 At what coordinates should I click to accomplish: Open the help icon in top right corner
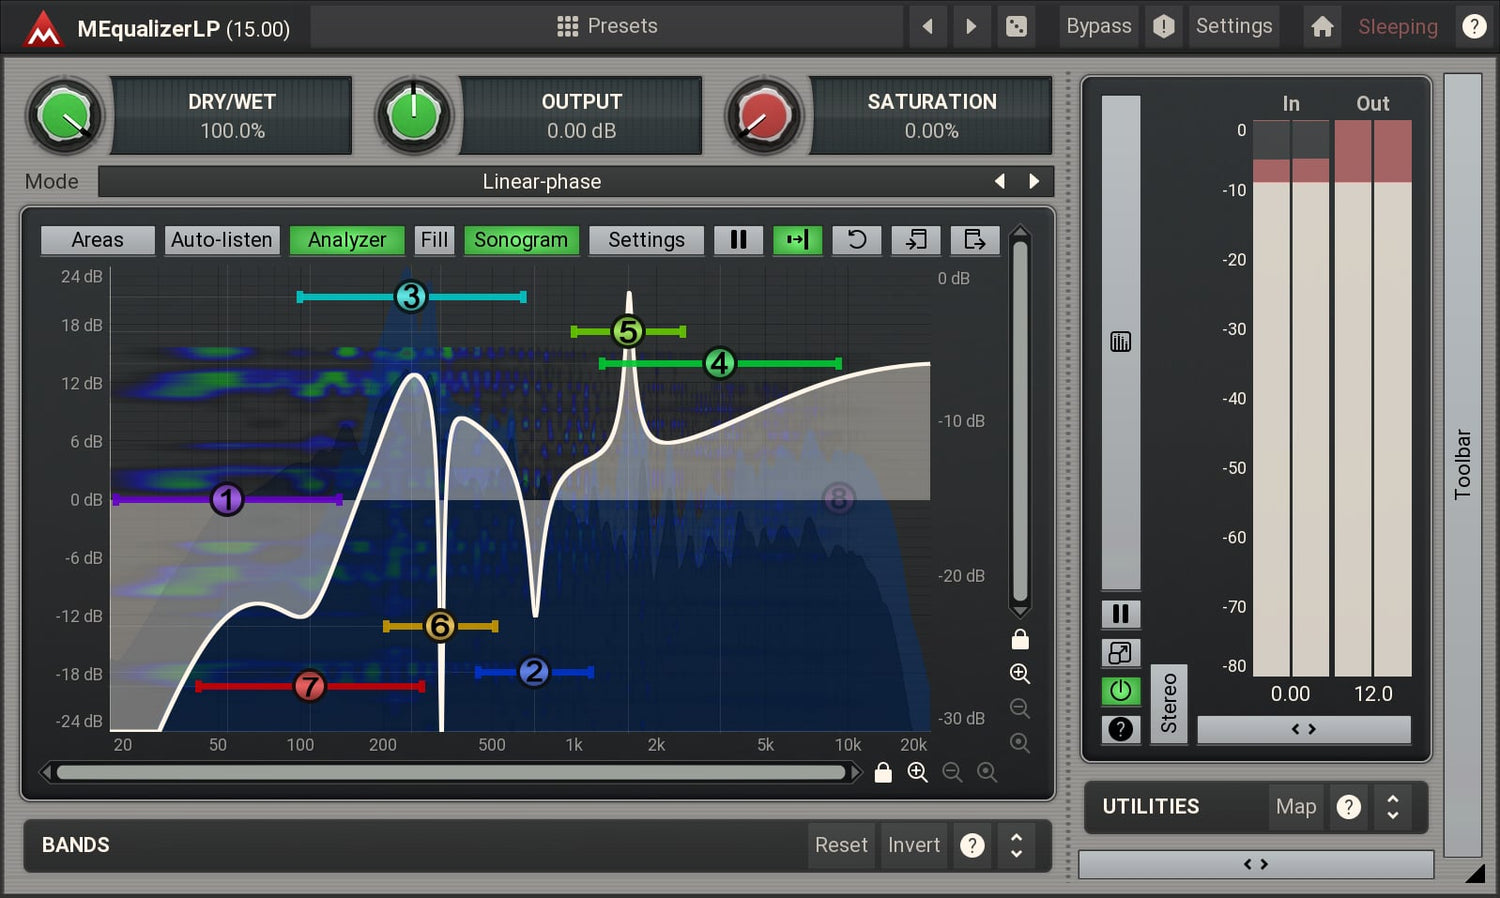(1474, 27)
